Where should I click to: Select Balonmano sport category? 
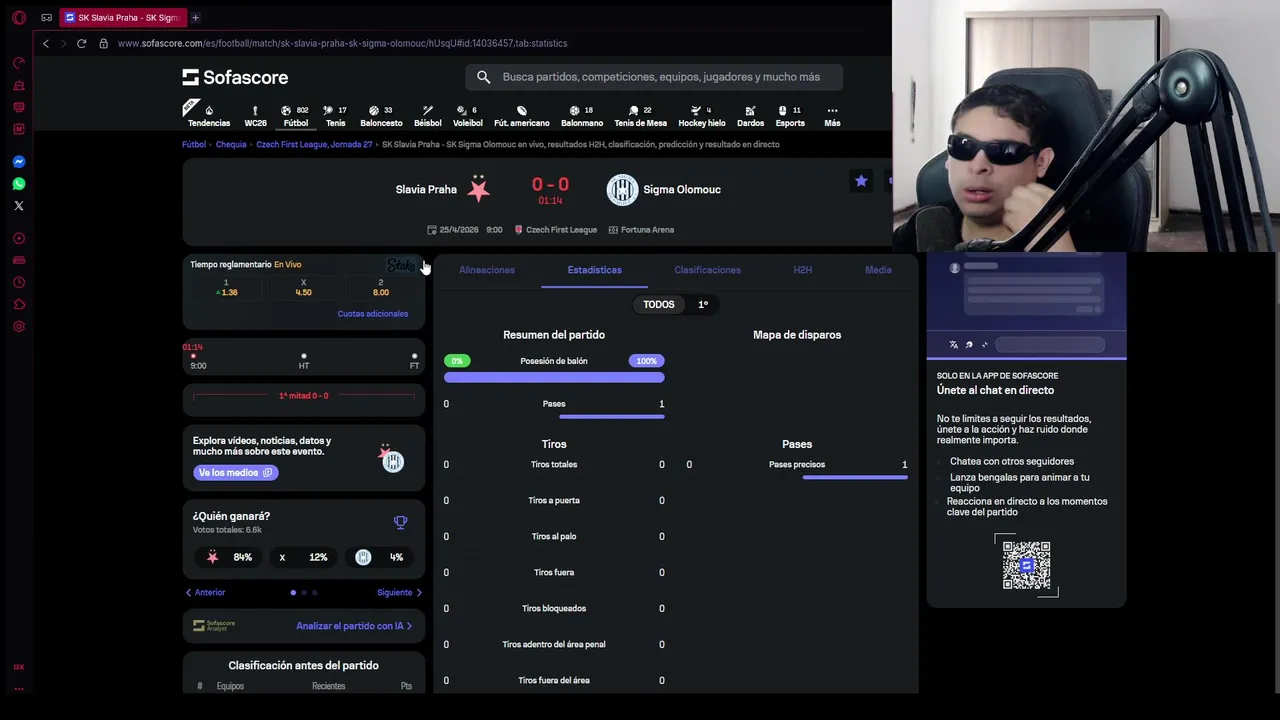[582, 116]
